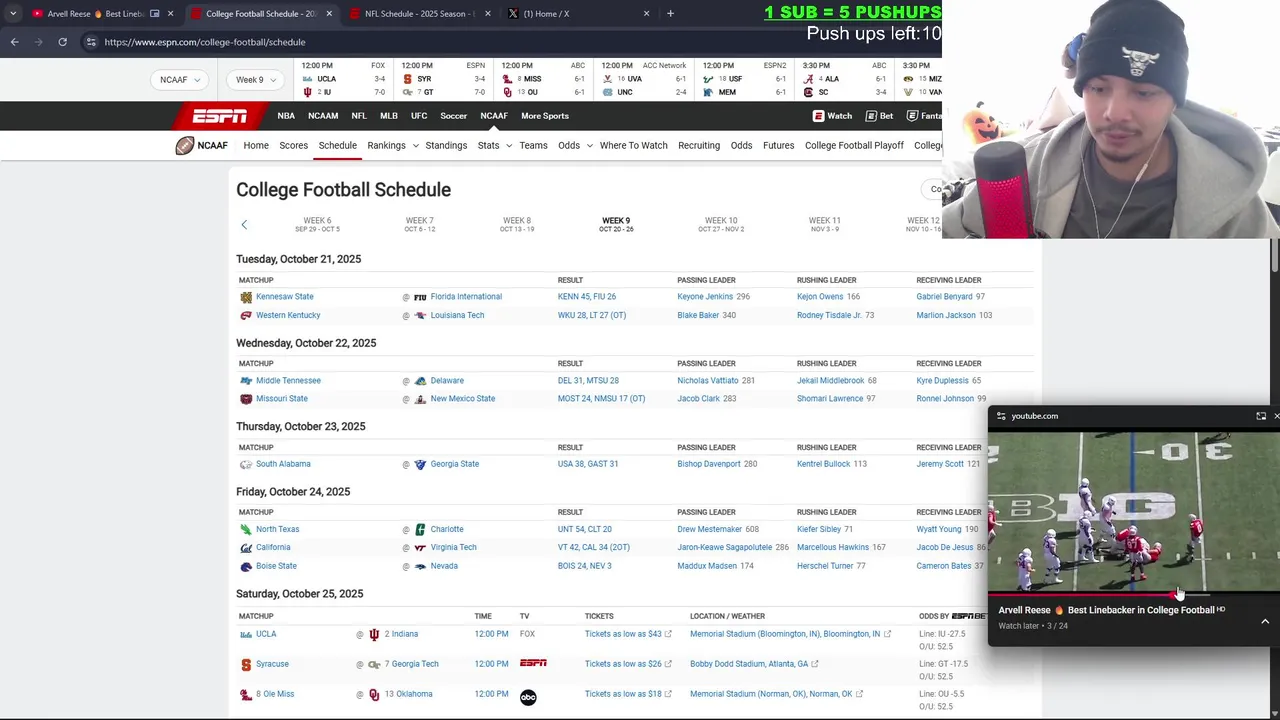Click the Florida International FIU logo
Screen dimensions: 1280x720
(420, 297)
